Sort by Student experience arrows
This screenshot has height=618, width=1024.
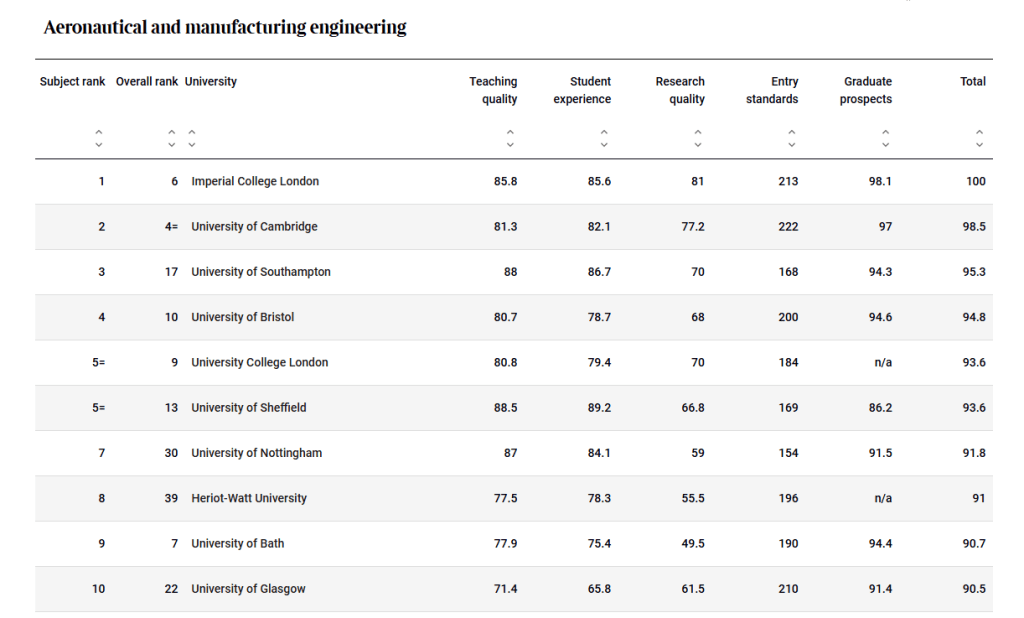pos(604,138)
